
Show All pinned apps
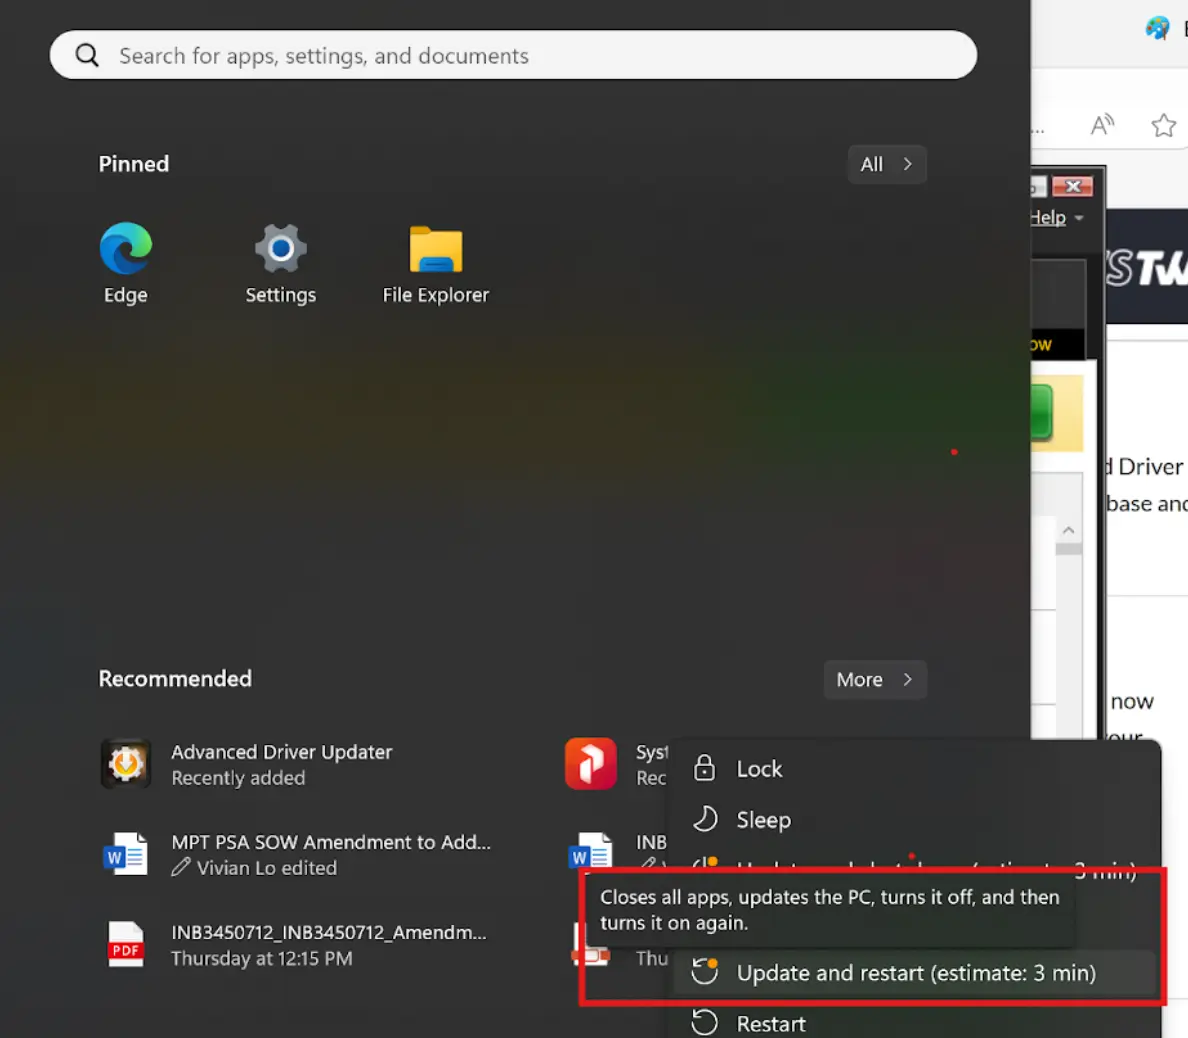pos(886,164)
